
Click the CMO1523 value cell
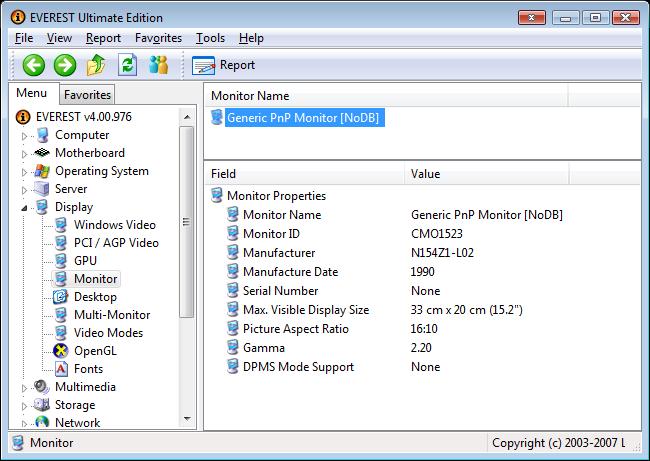(437, 234)
